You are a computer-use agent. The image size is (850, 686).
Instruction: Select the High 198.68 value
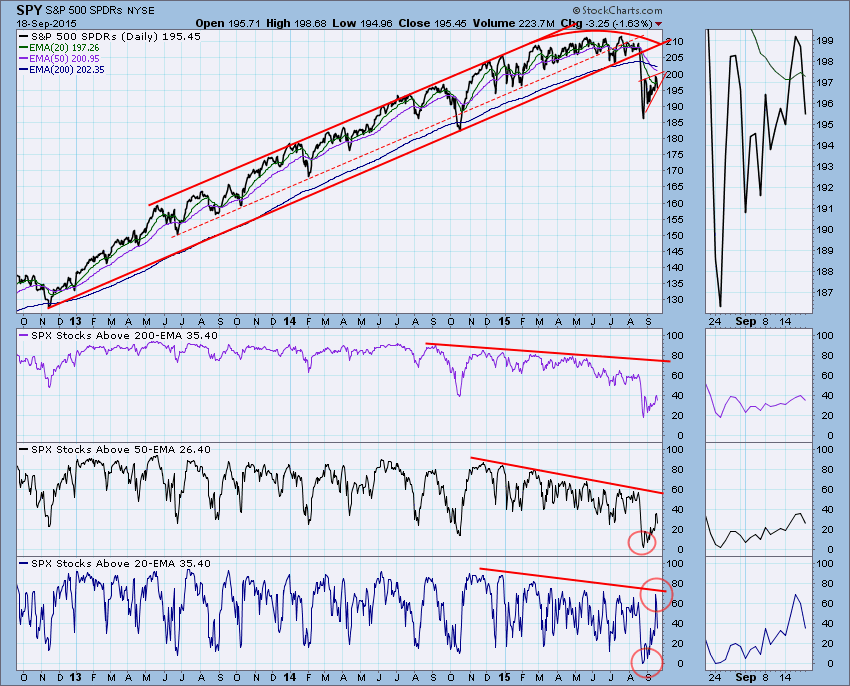pos(297,23)
